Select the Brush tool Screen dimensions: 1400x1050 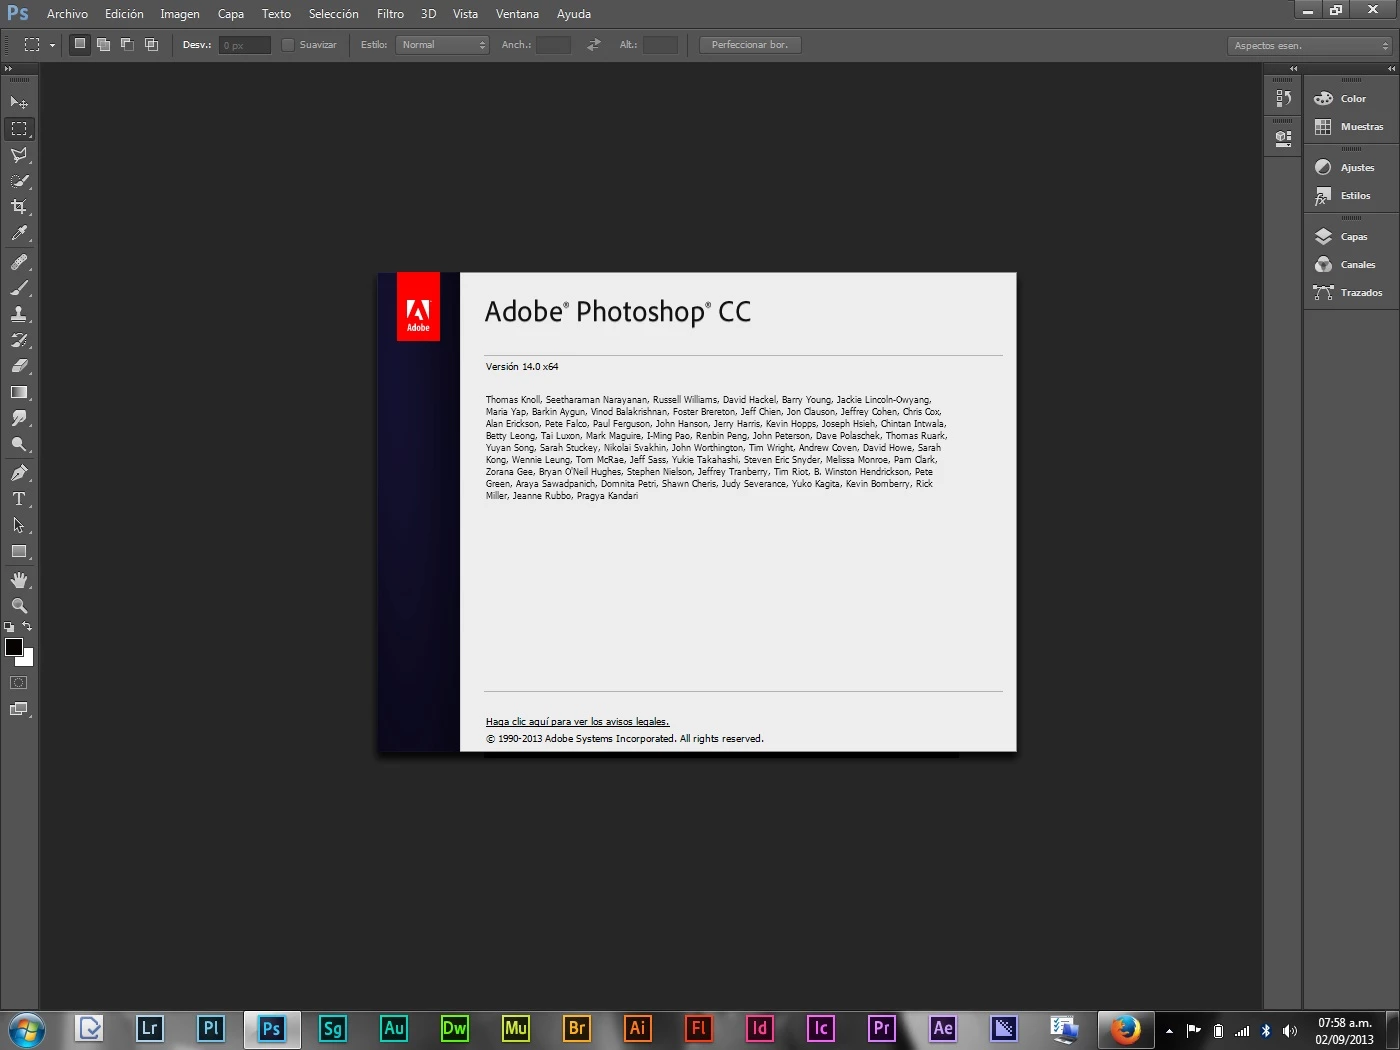point(19,288)
